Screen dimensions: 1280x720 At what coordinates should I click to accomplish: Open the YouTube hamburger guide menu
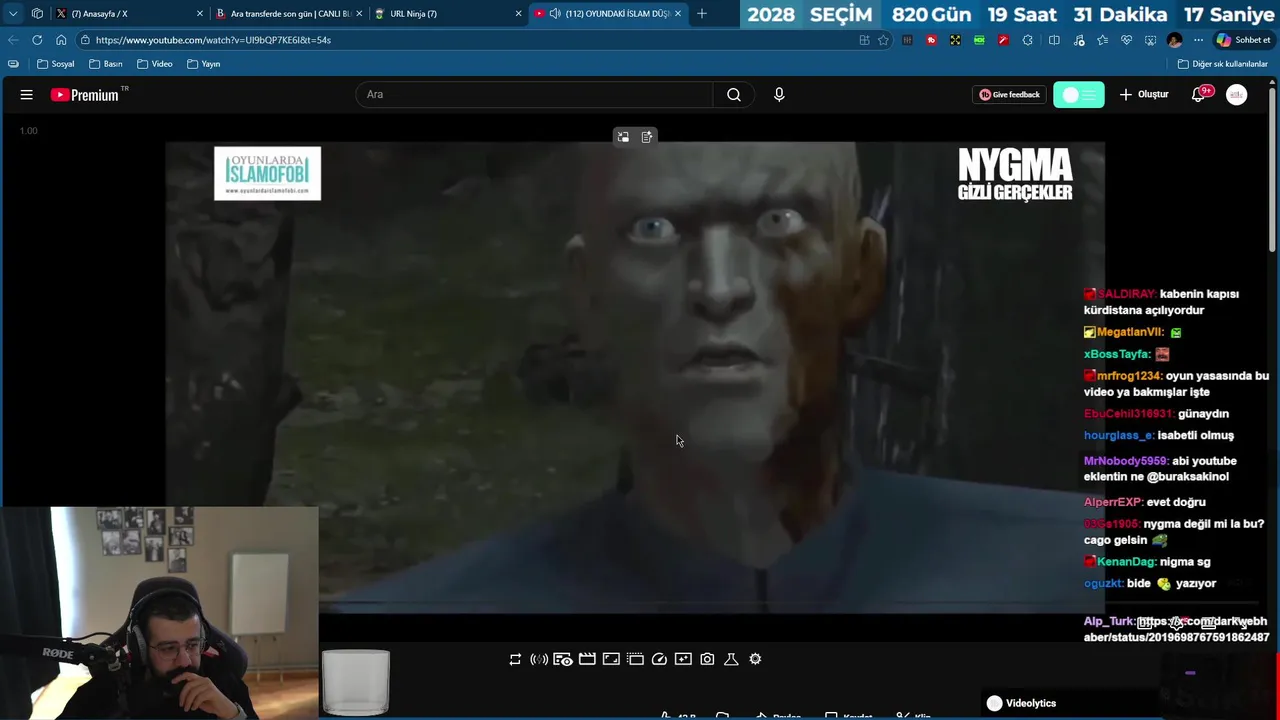tap(27, 95)
